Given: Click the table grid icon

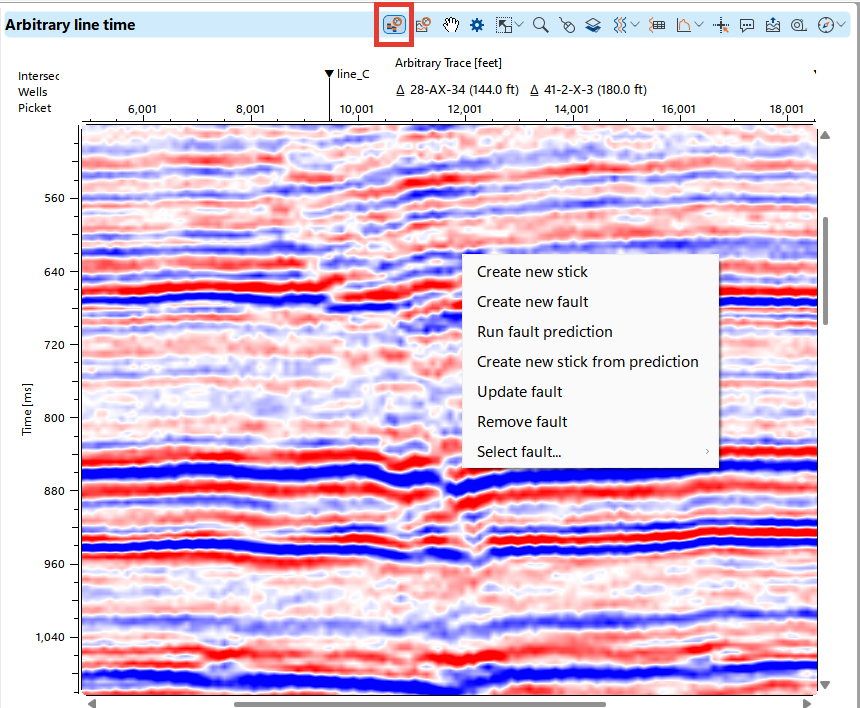Looking at the screenshot, I should 656,25.
